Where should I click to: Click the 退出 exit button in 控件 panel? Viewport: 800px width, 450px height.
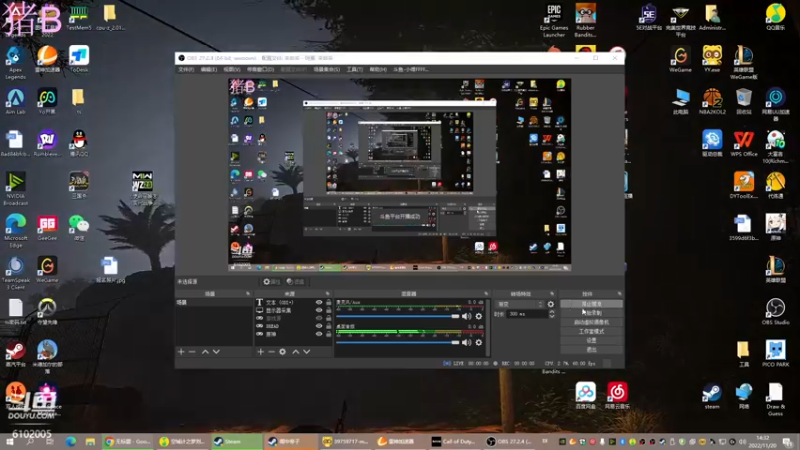591,349
